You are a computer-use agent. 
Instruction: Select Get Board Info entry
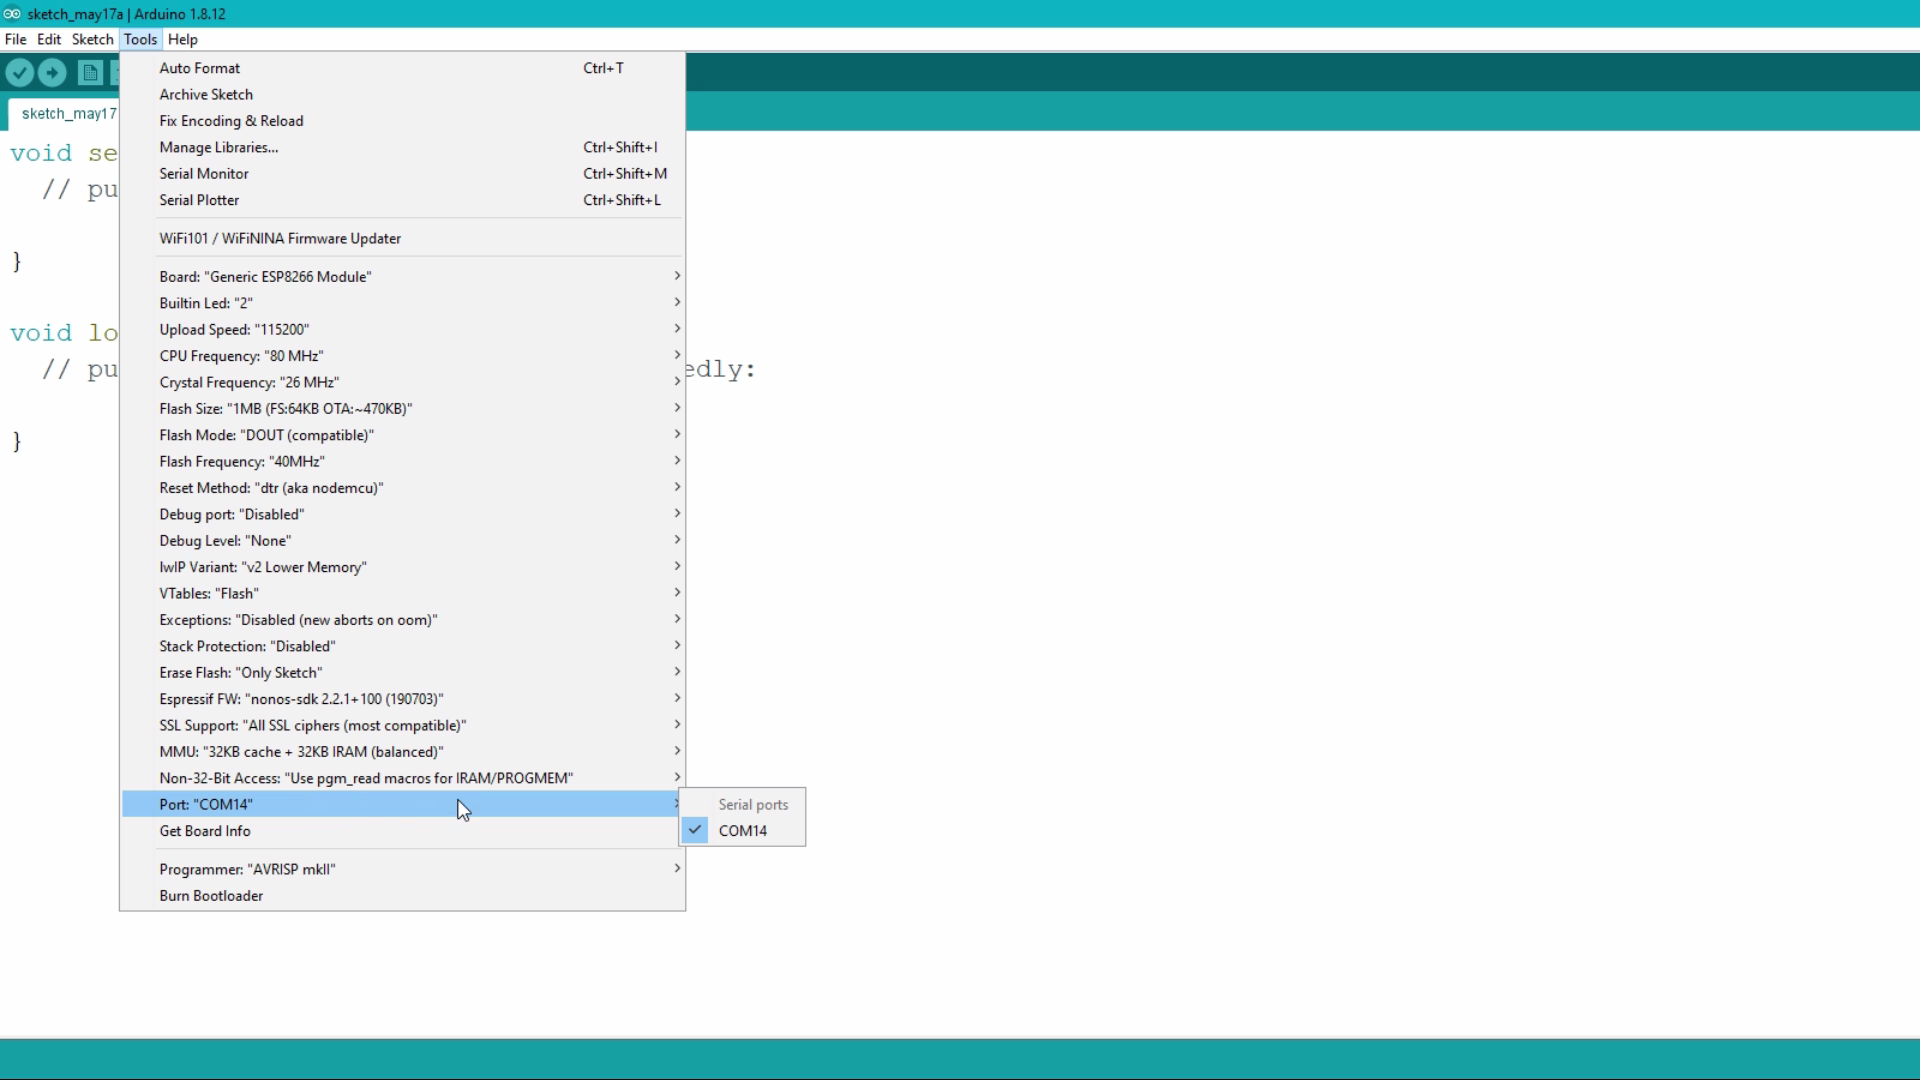coord(205,832)
